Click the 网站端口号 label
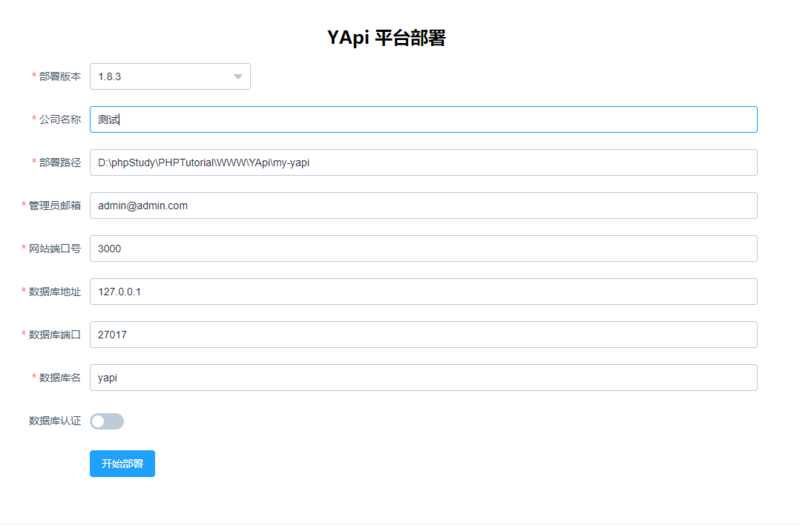Viewport: 800px width, 526px height. tap(55, 248)
